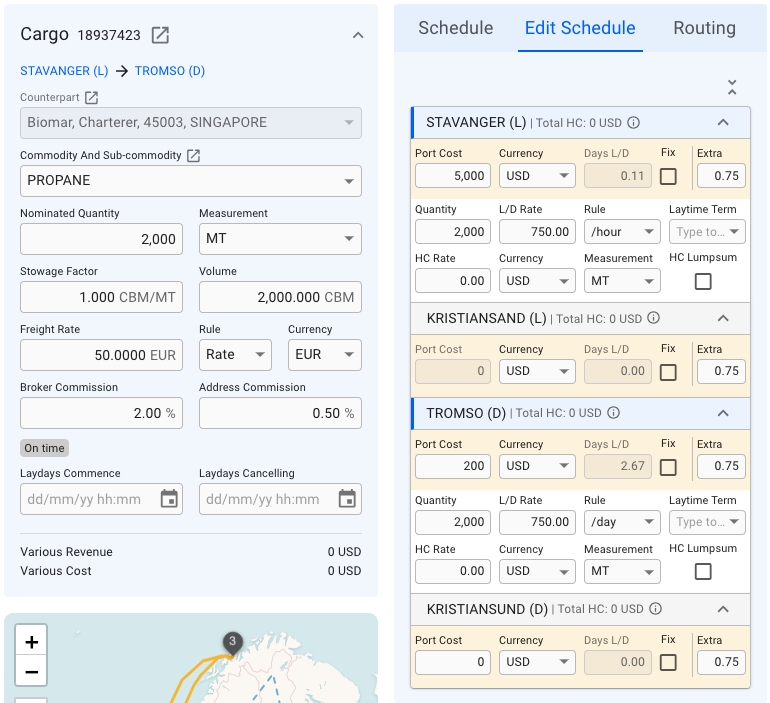The image size is (770, 703).
Task: Open Laydays Commence calendar picker
Action: (169, 499)
